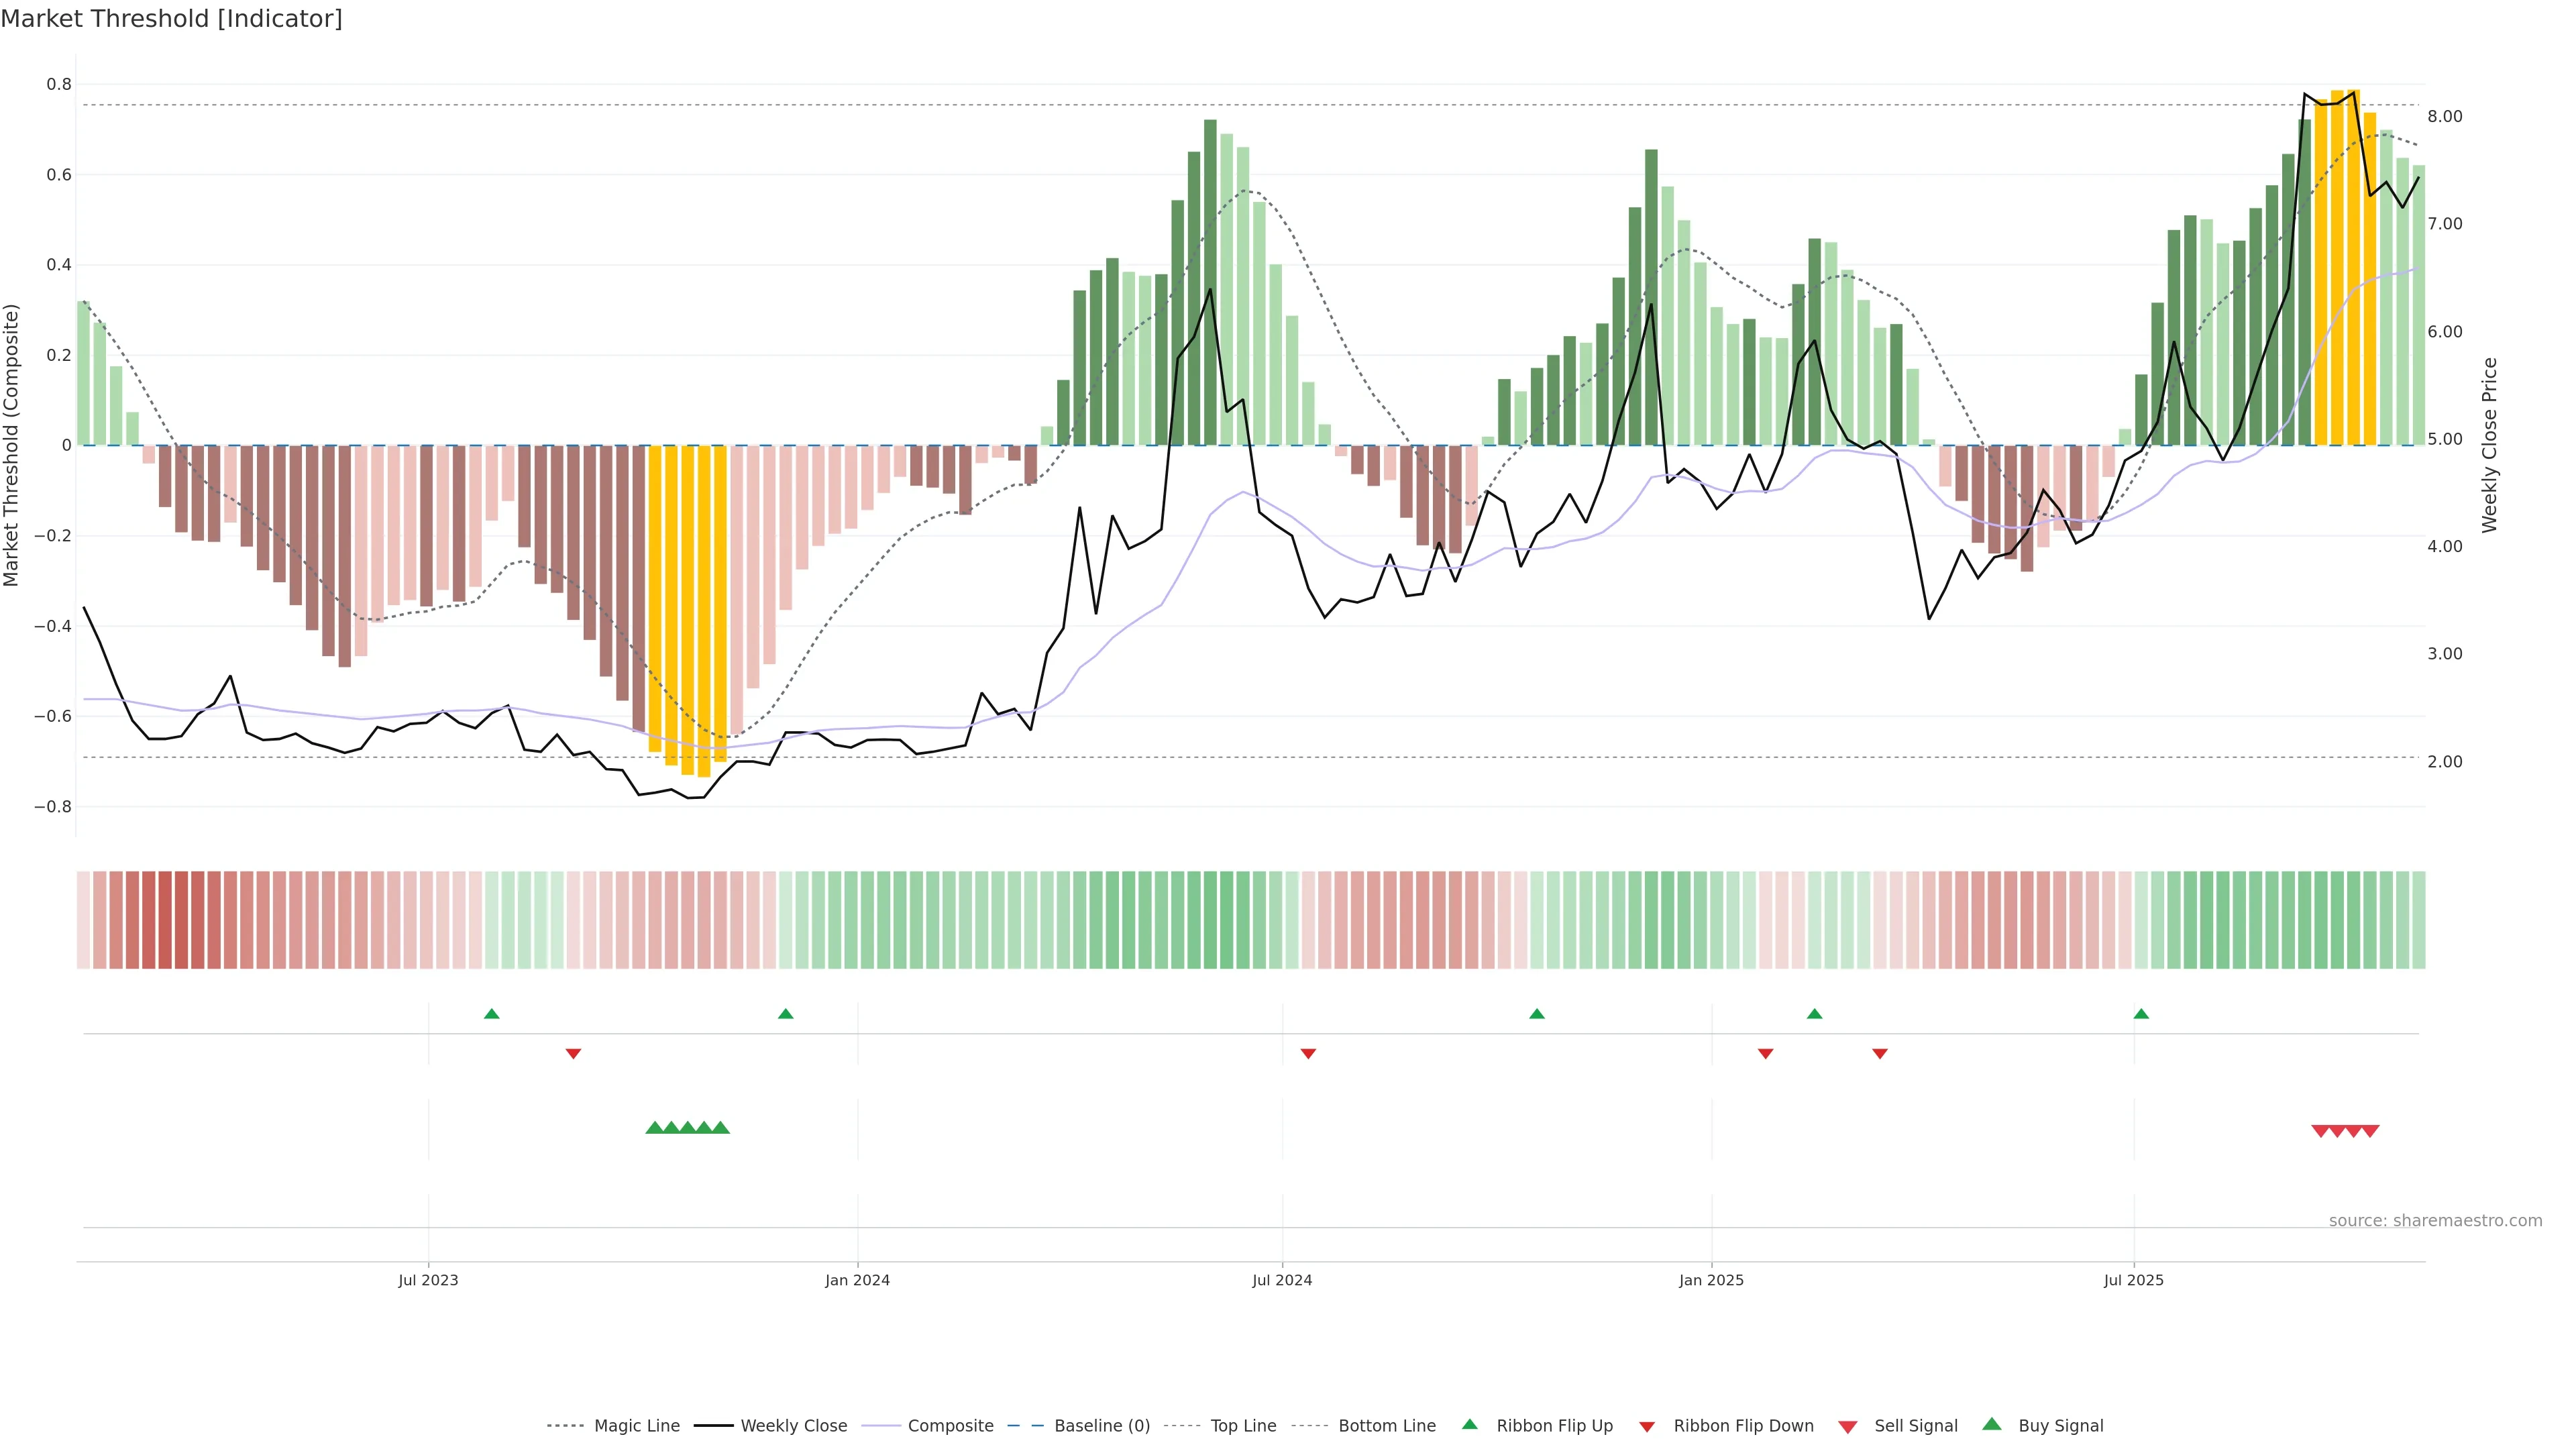This screenshot has width=2576, height=1449.
Task: Click the Market Threshold [Indicator] chart title
Action: coord(171,19)
